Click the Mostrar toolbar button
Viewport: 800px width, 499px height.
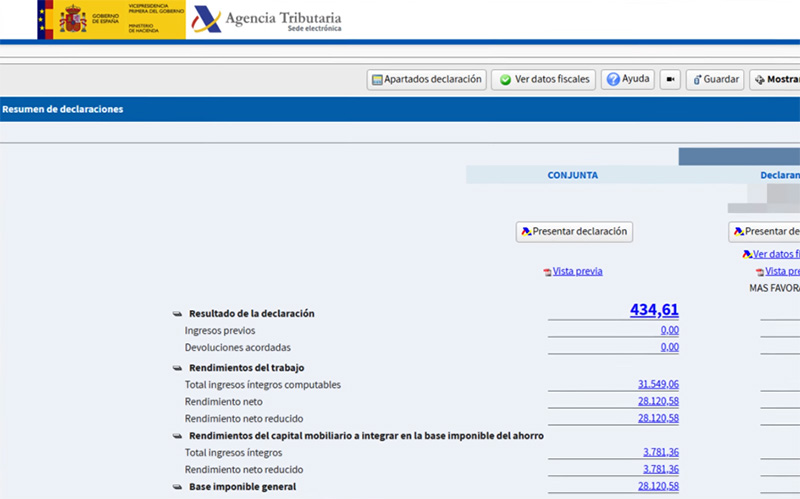pyautogui.click(x=774, y=80)
